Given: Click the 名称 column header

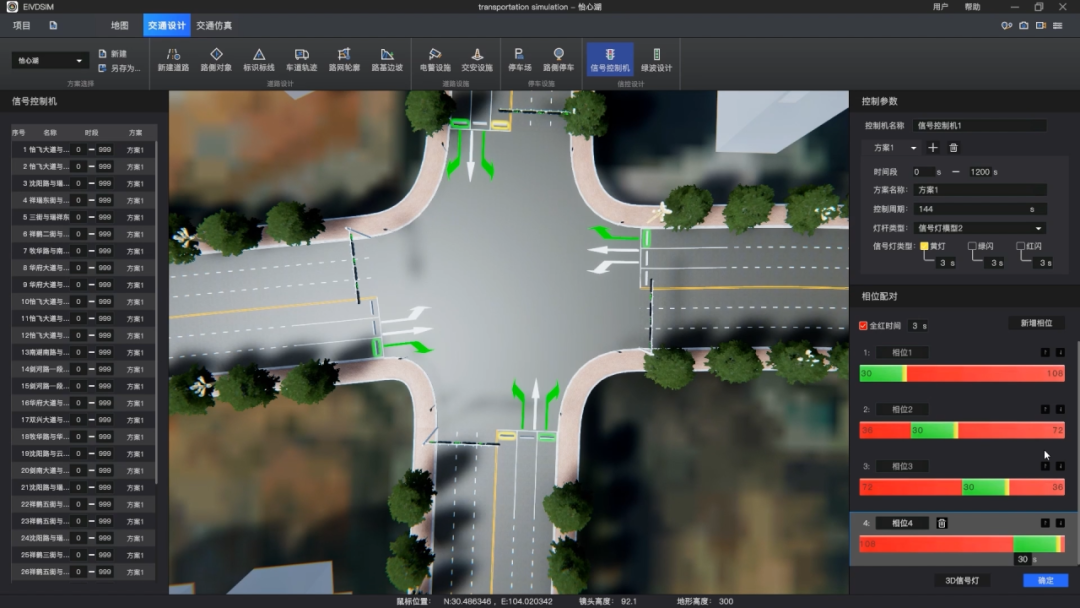Looking at the screenshot, I should click(50, 132).
